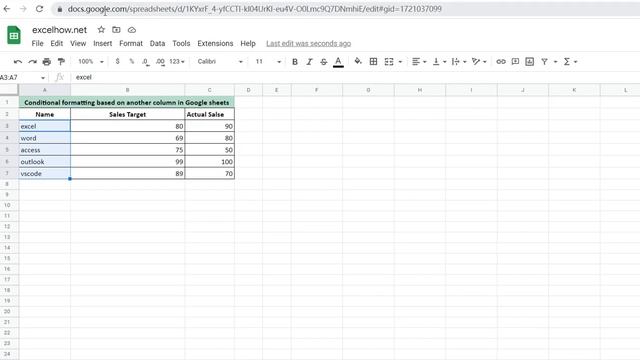
Task: Star the excelhow.net document
Action: tap(101, 29)
